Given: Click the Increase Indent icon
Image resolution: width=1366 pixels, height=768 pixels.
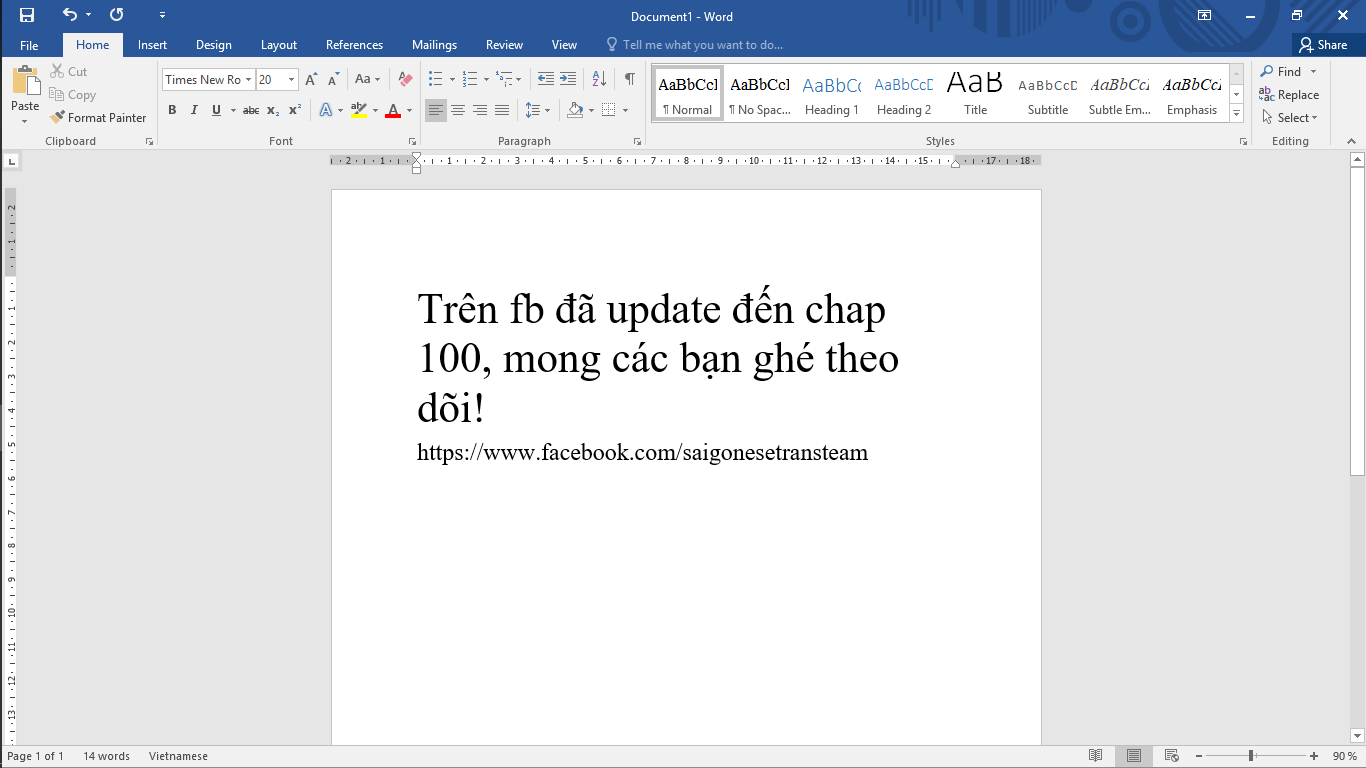Looking at the screenshot, I should [x=568, y=79].
